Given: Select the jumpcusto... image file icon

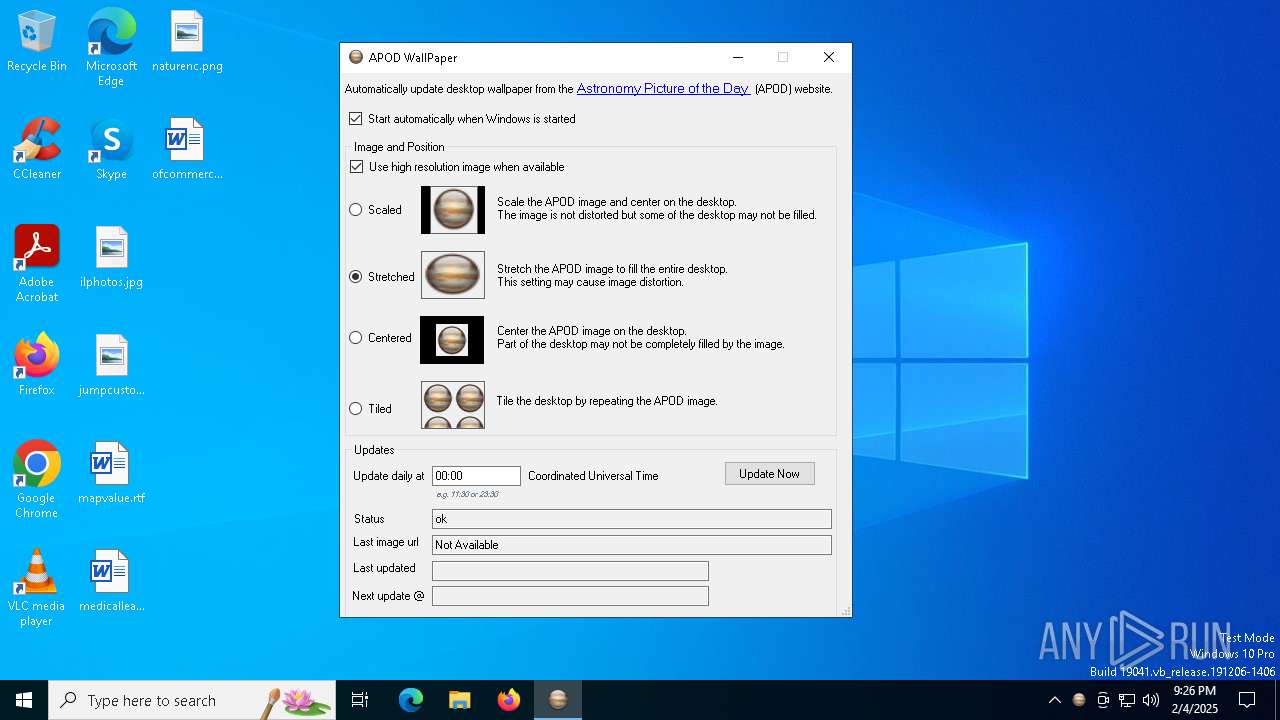Looking at the screenshot, I should [111, 365].
